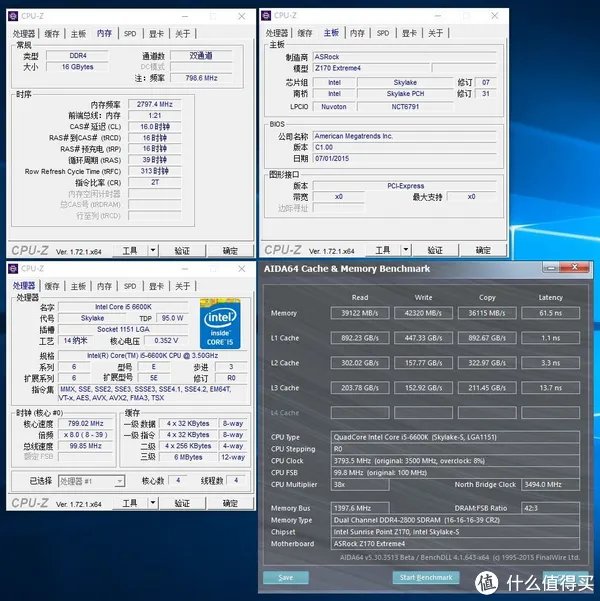Close the AIDA64 Cache & Memory Benchmark window
The height and width of the screenshot is (601, 600).
(576, 268)
